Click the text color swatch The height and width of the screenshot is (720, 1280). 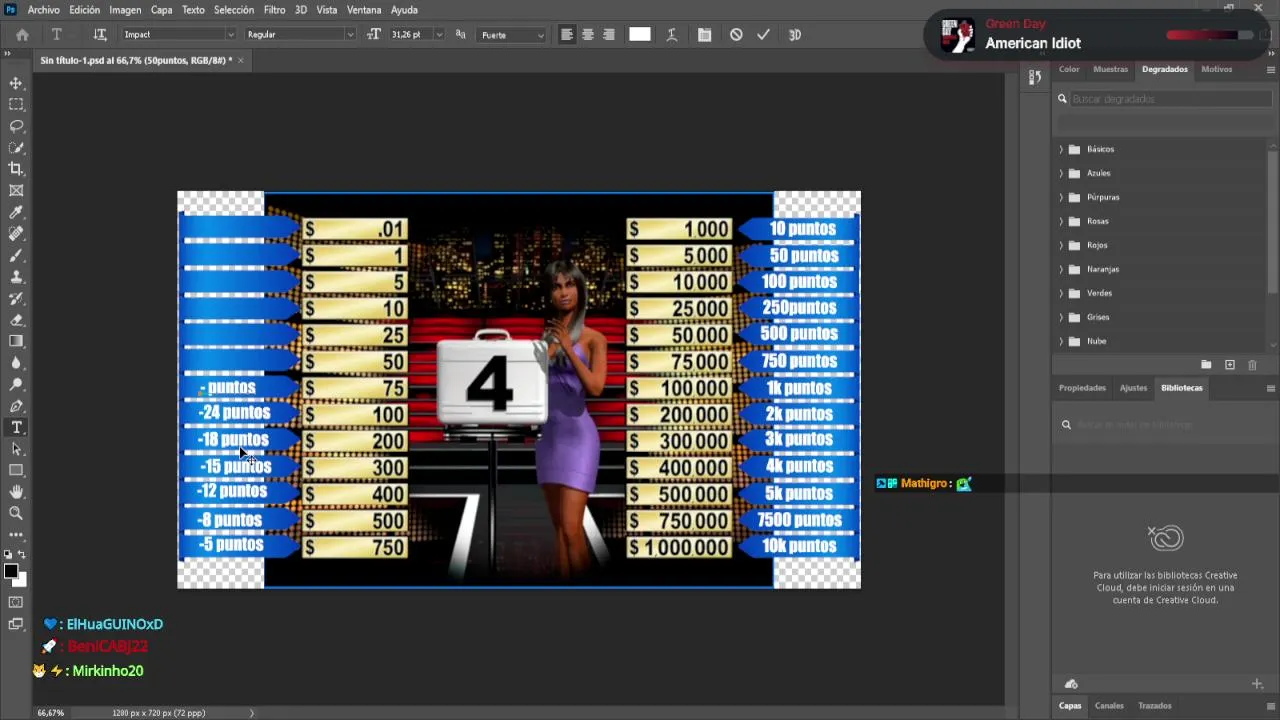coord(640,34)
